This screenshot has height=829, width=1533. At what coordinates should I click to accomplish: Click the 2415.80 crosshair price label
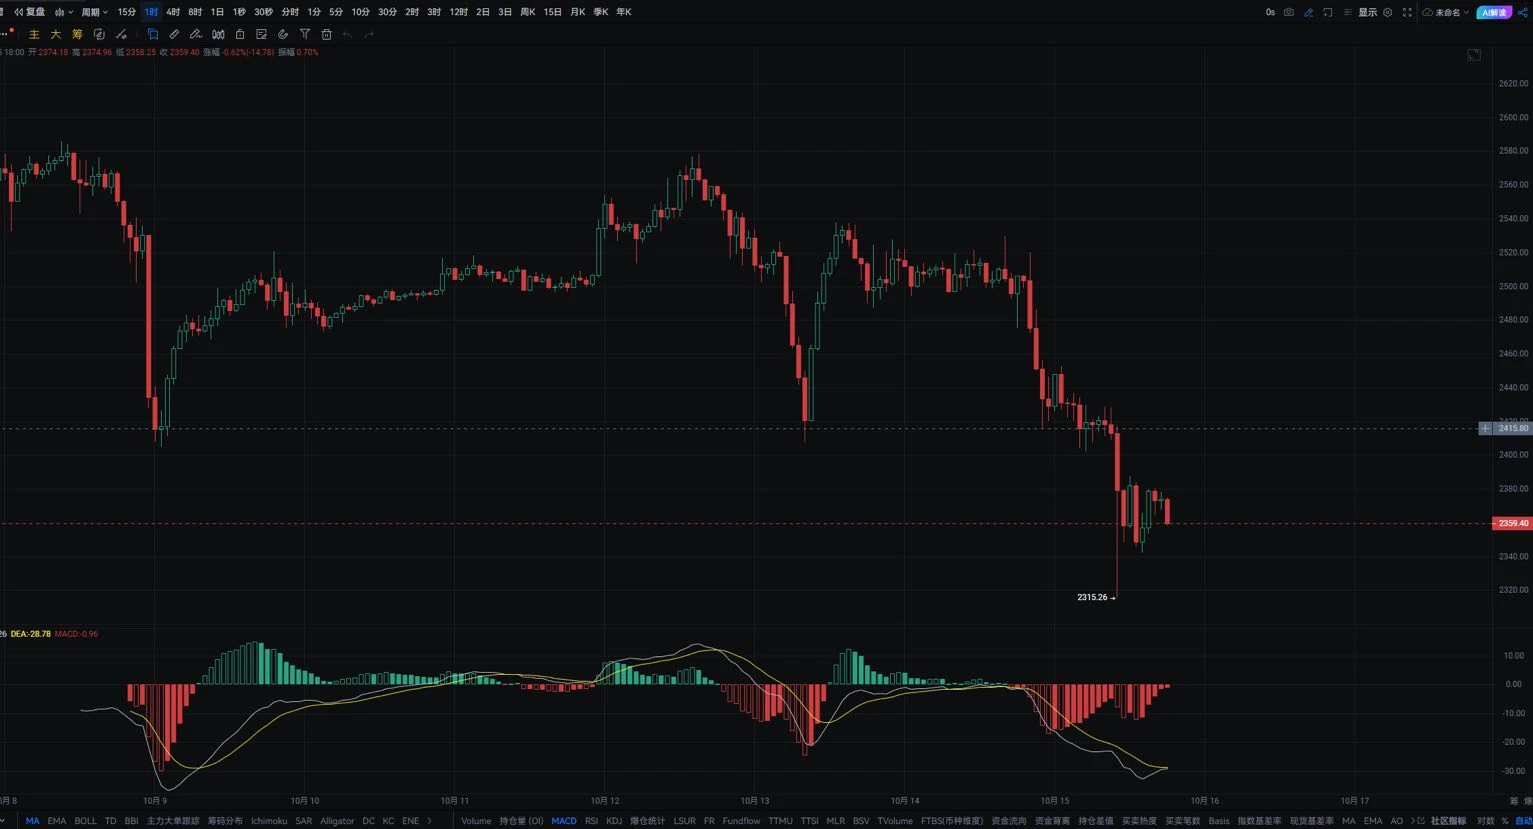pyautogui.click(x=1513, y=428)
